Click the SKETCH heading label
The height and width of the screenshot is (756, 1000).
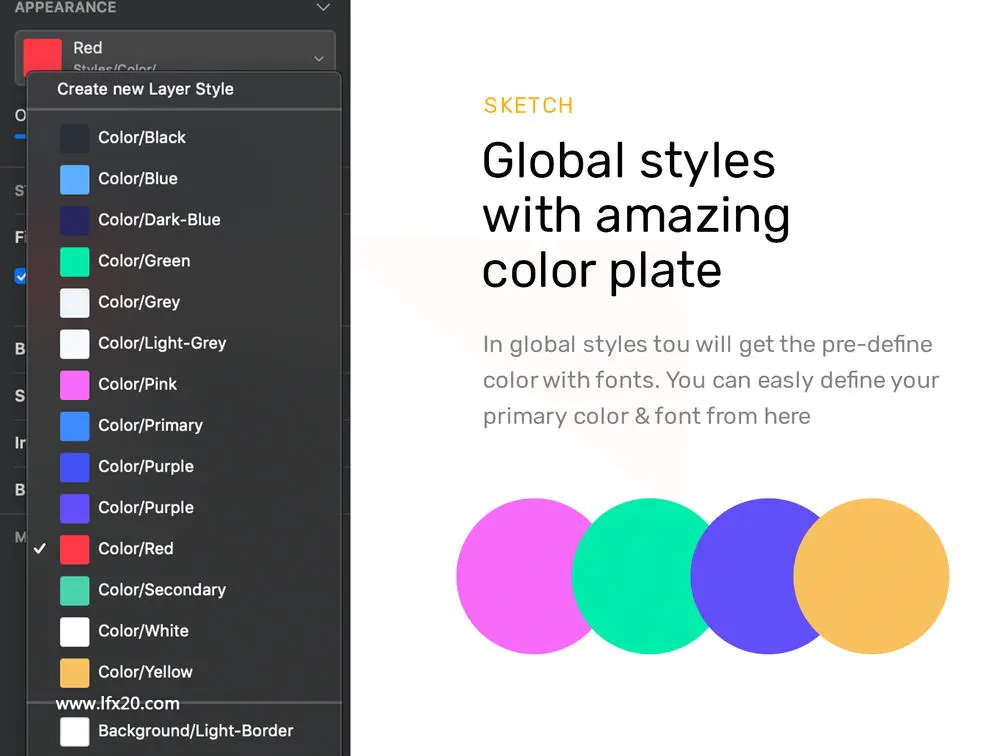point(529,105)
